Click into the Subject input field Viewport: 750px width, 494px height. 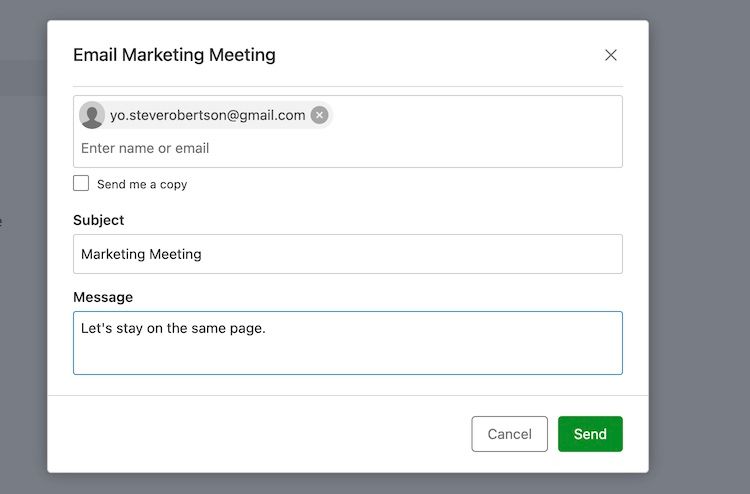pyautogui.click(x=348, y=254)
